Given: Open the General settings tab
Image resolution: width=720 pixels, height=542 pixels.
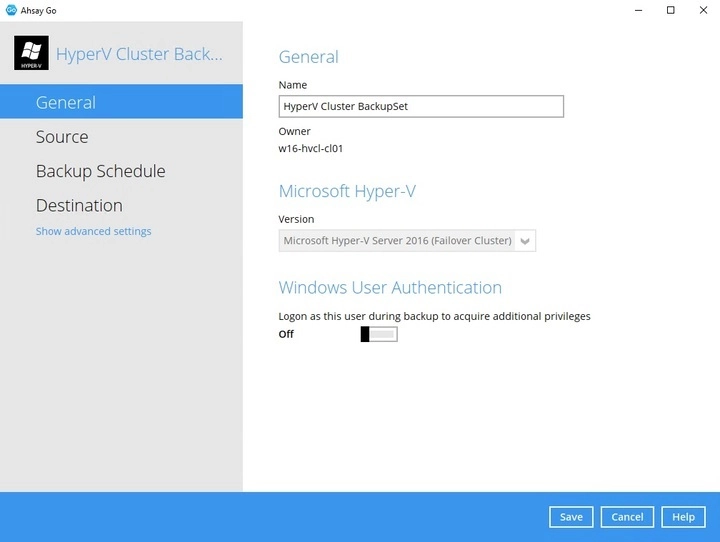Looking at the screenshot, I should tap(121, 102).
